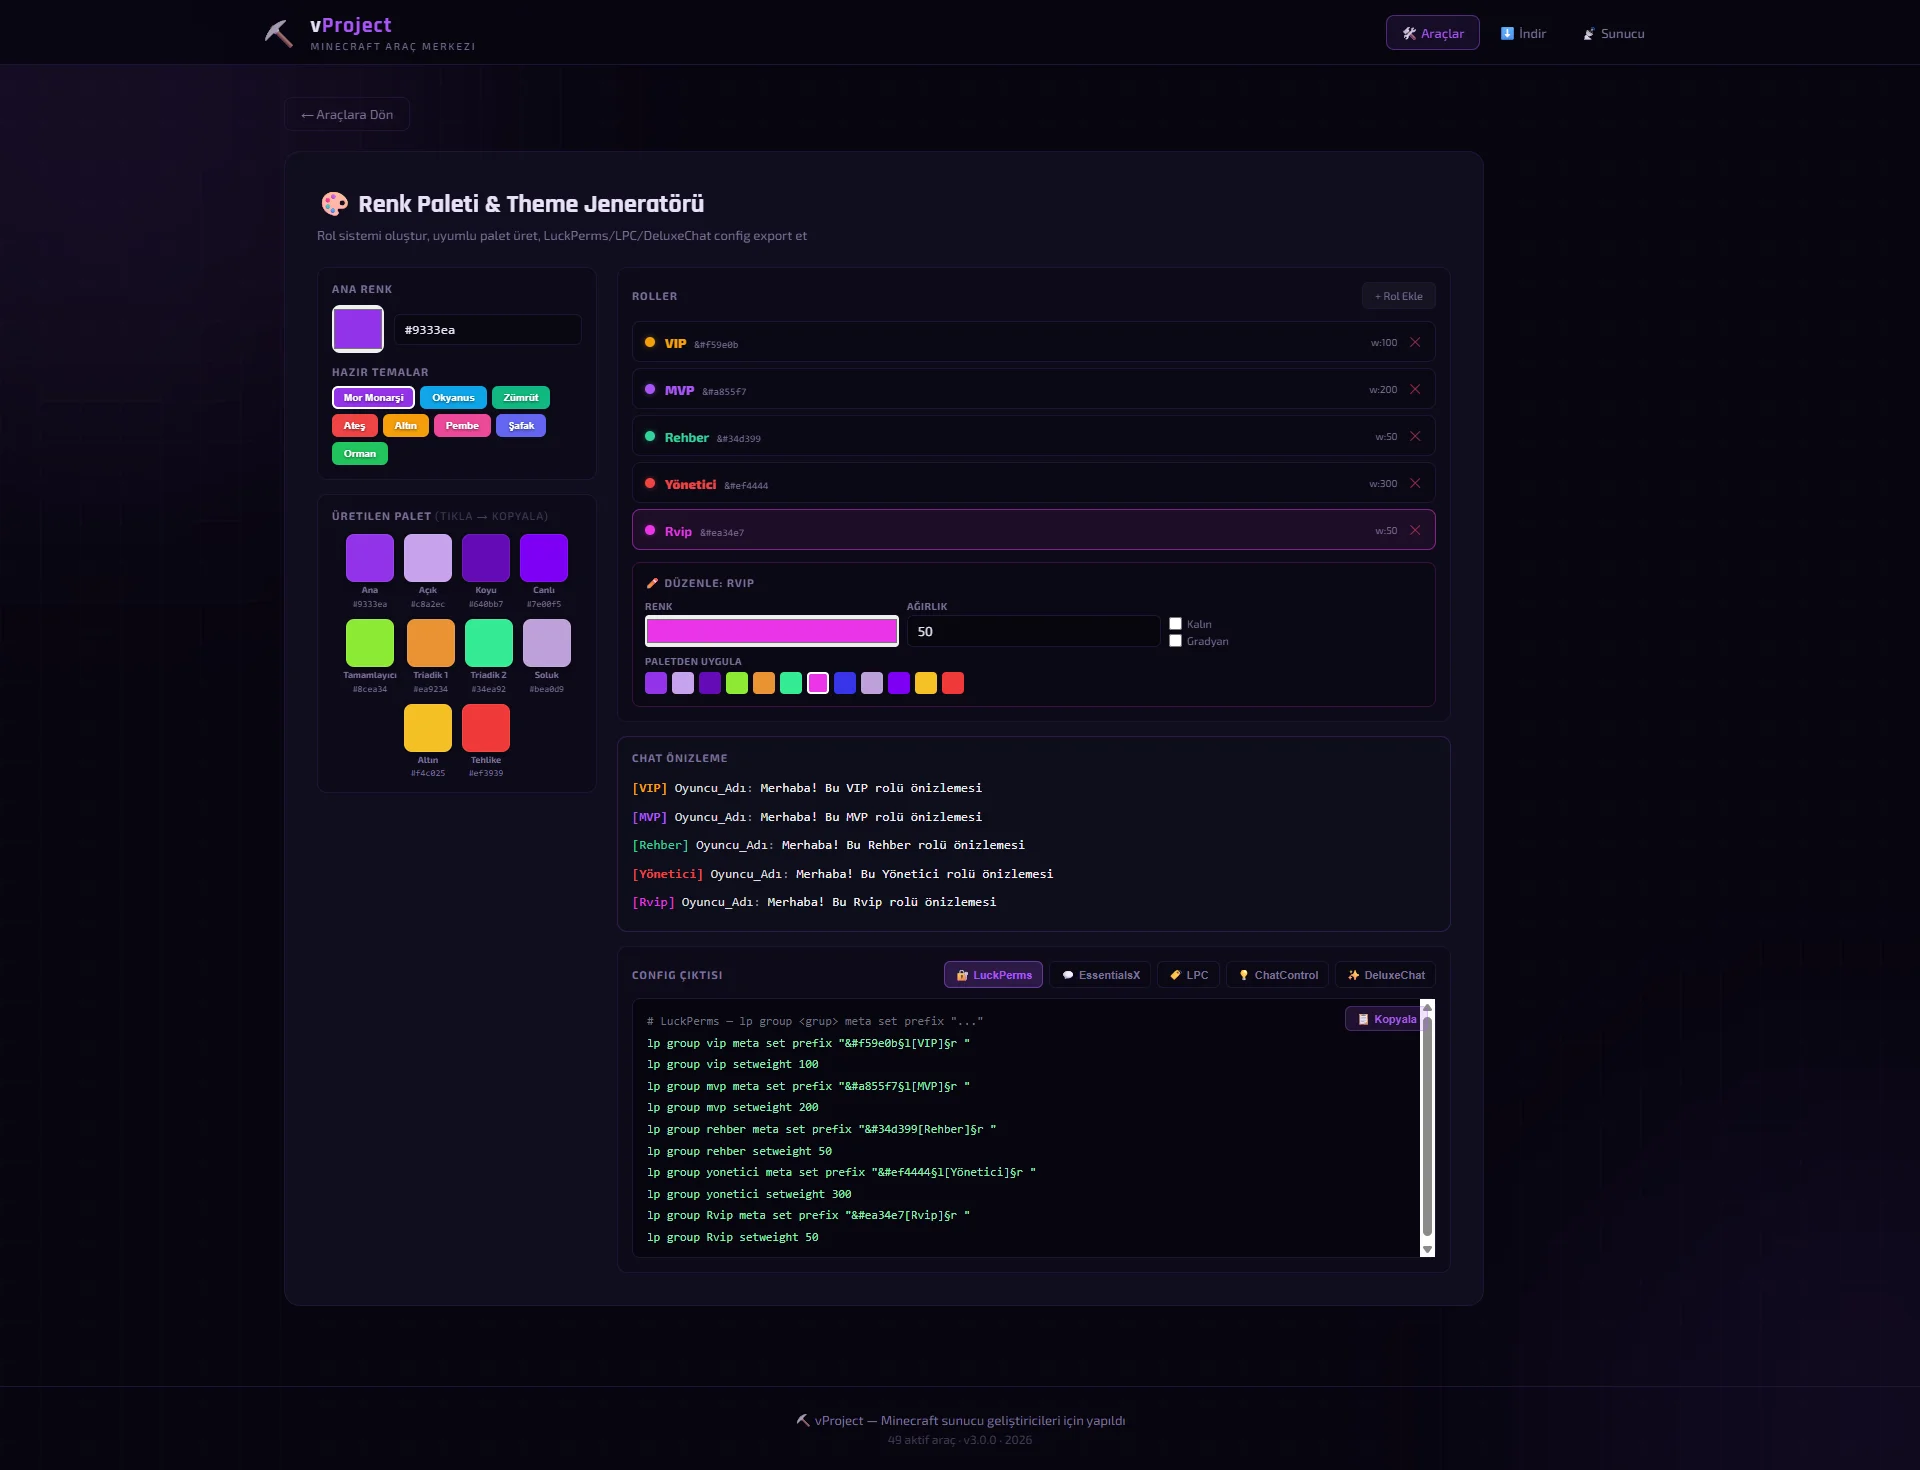Remove the VIP role with its X
Viewport: 1920px width, 1470px height.
pyautogui.click(x=1415, y=342)
